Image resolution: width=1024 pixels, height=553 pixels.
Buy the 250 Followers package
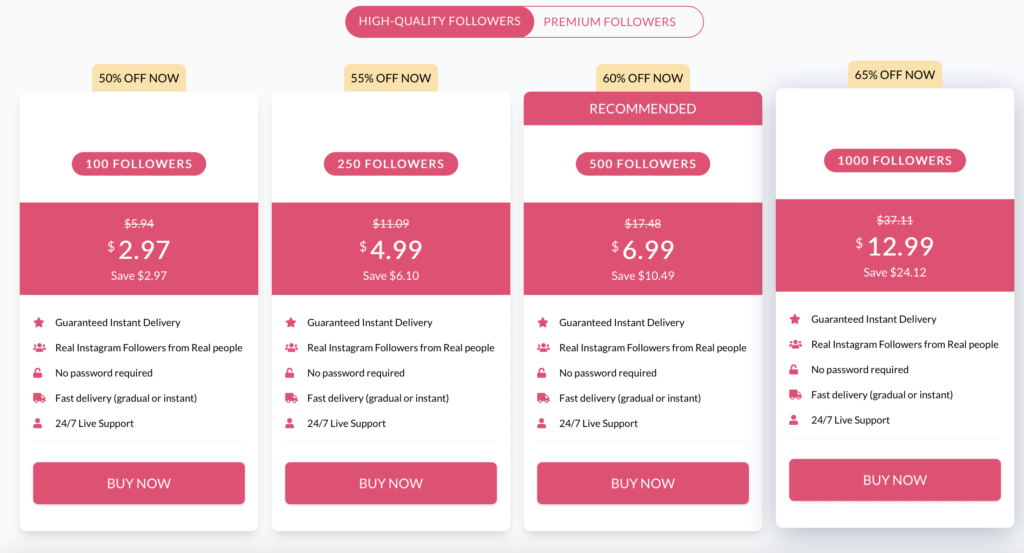[x=391, y=483]
